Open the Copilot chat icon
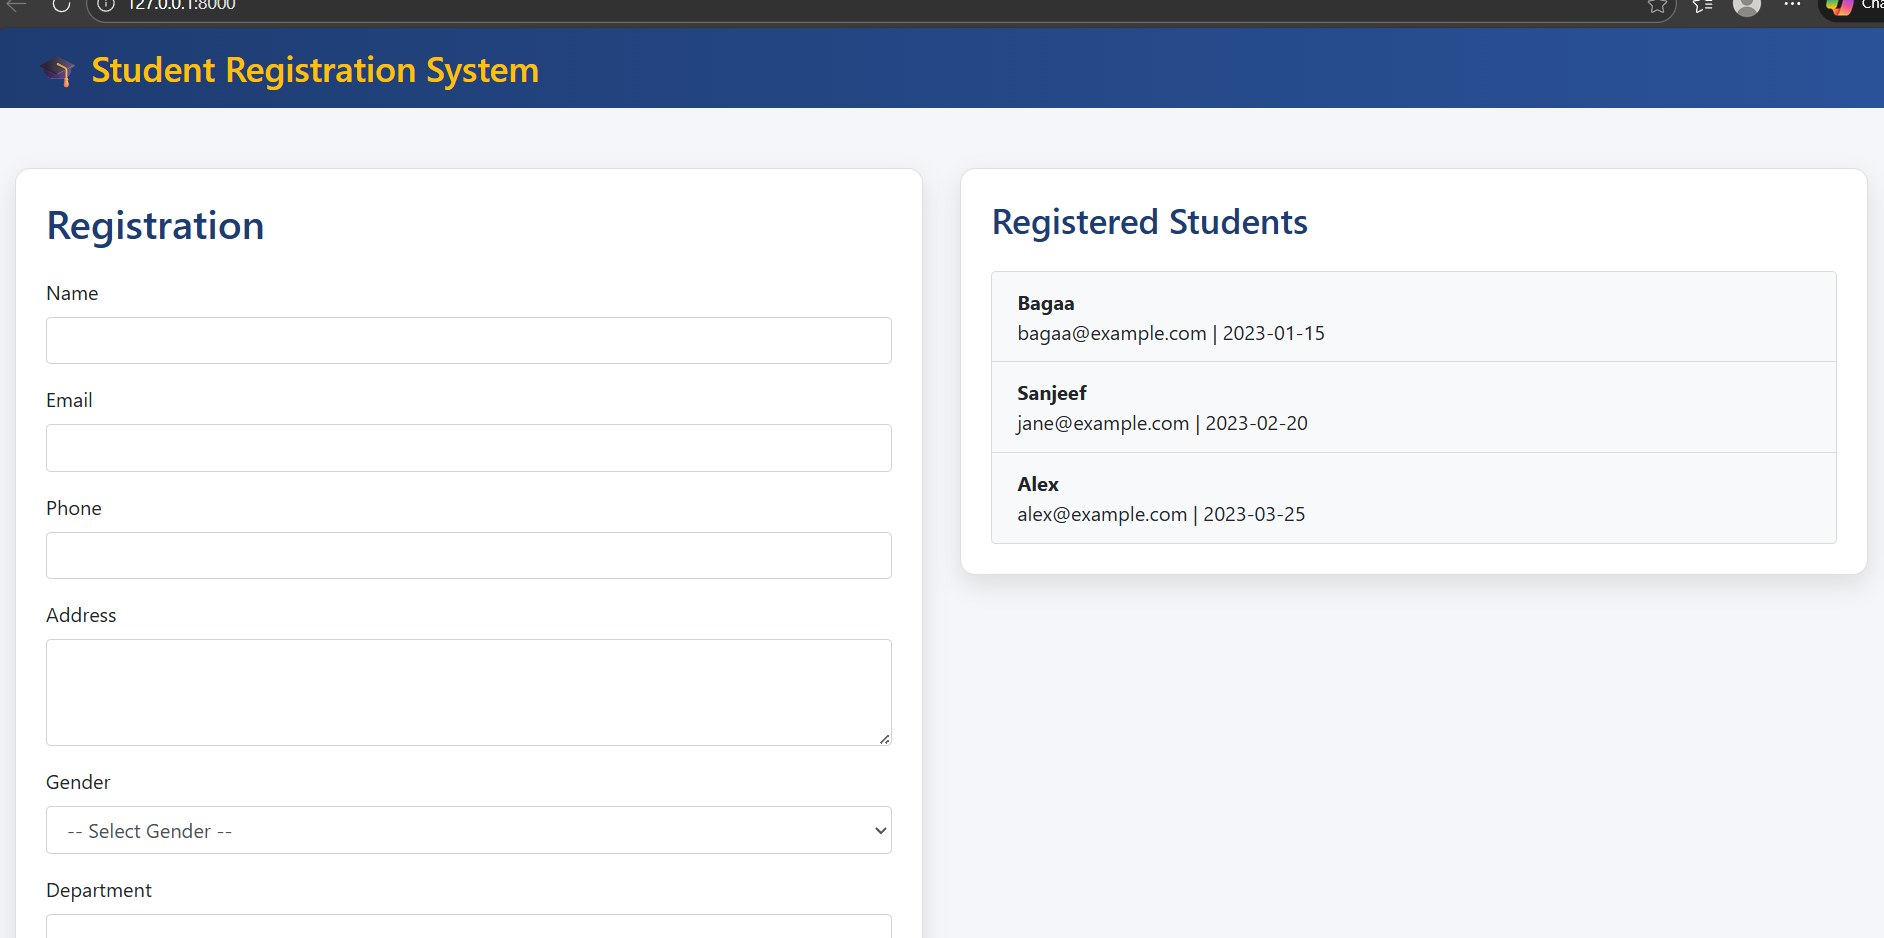1884x938 pixels. point(1840,7)
